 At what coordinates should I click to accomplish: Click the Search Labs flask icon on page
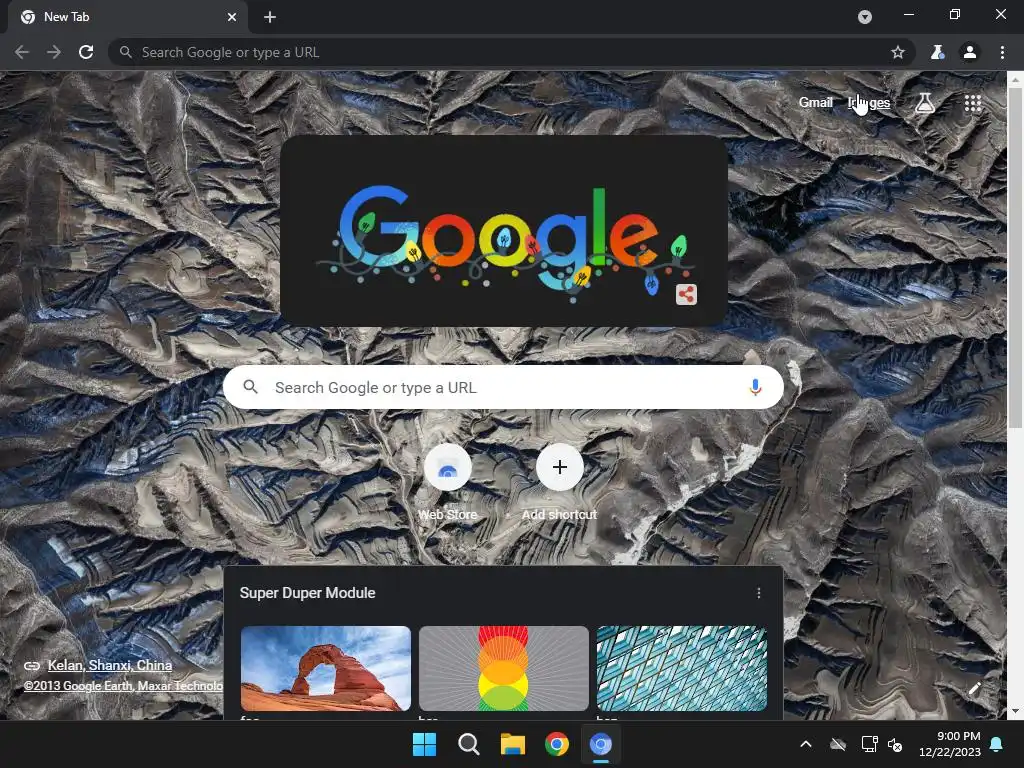[x=925, y=103]
